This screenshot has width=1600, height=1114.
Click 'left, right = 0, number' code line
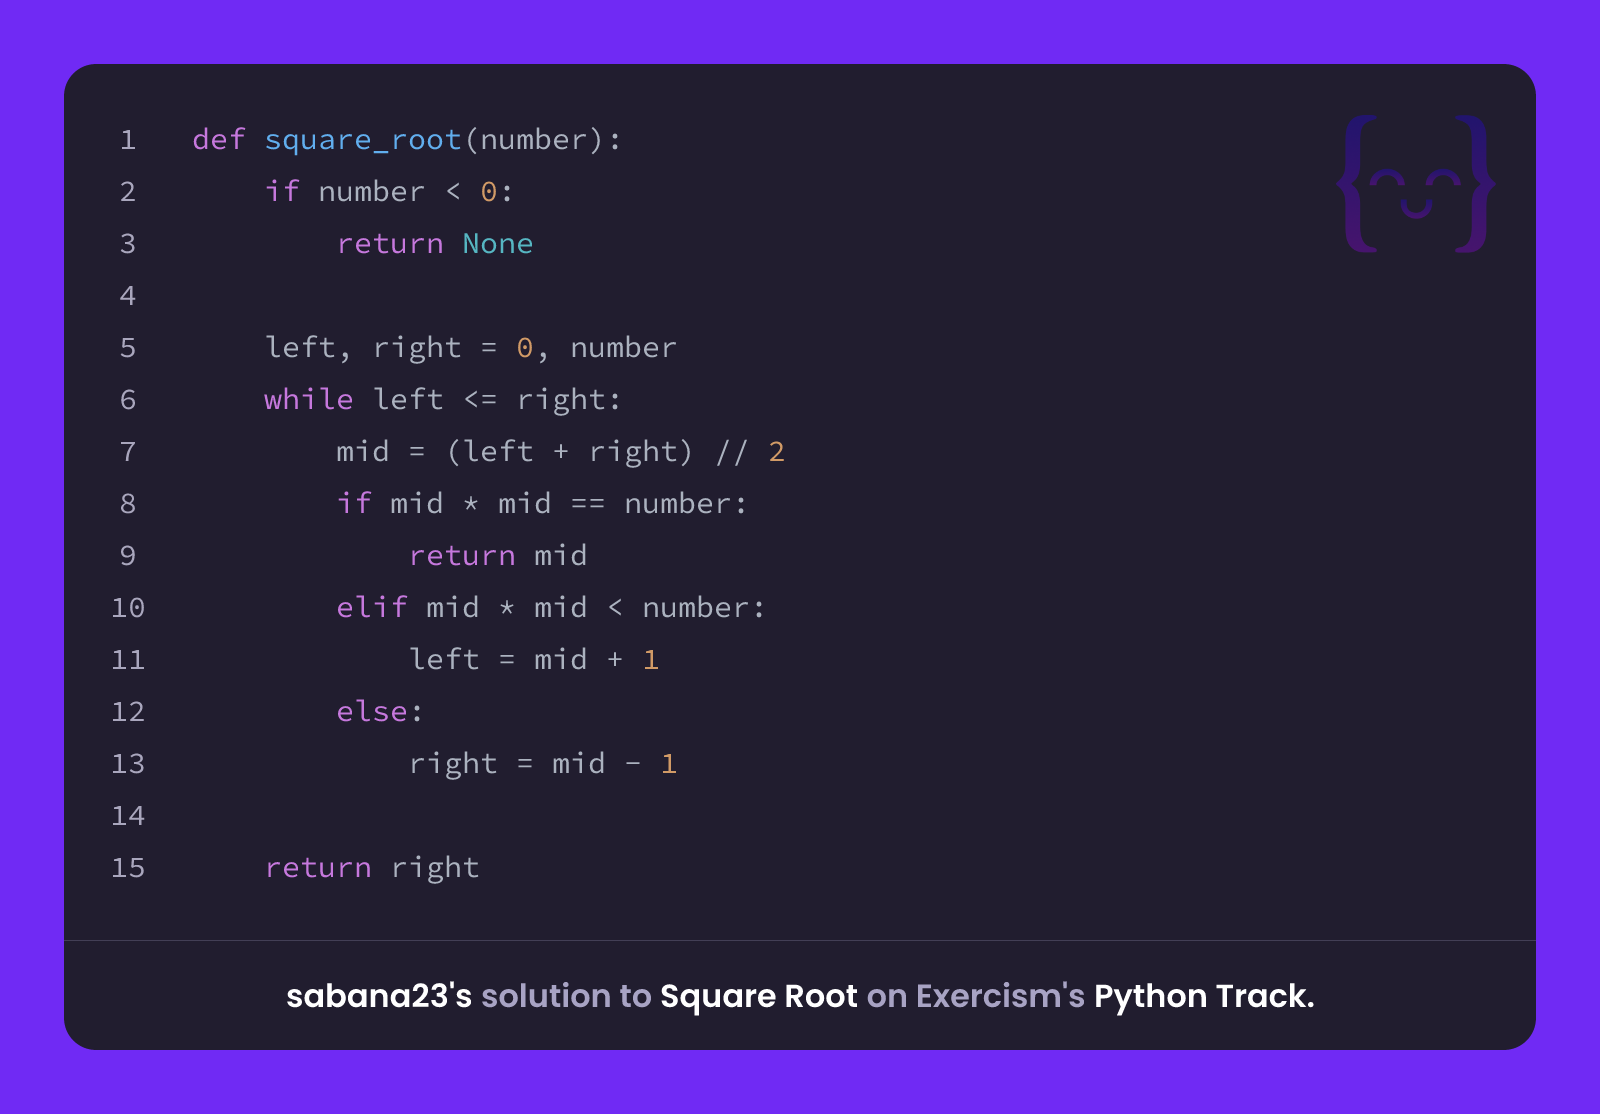pos(471,348)
